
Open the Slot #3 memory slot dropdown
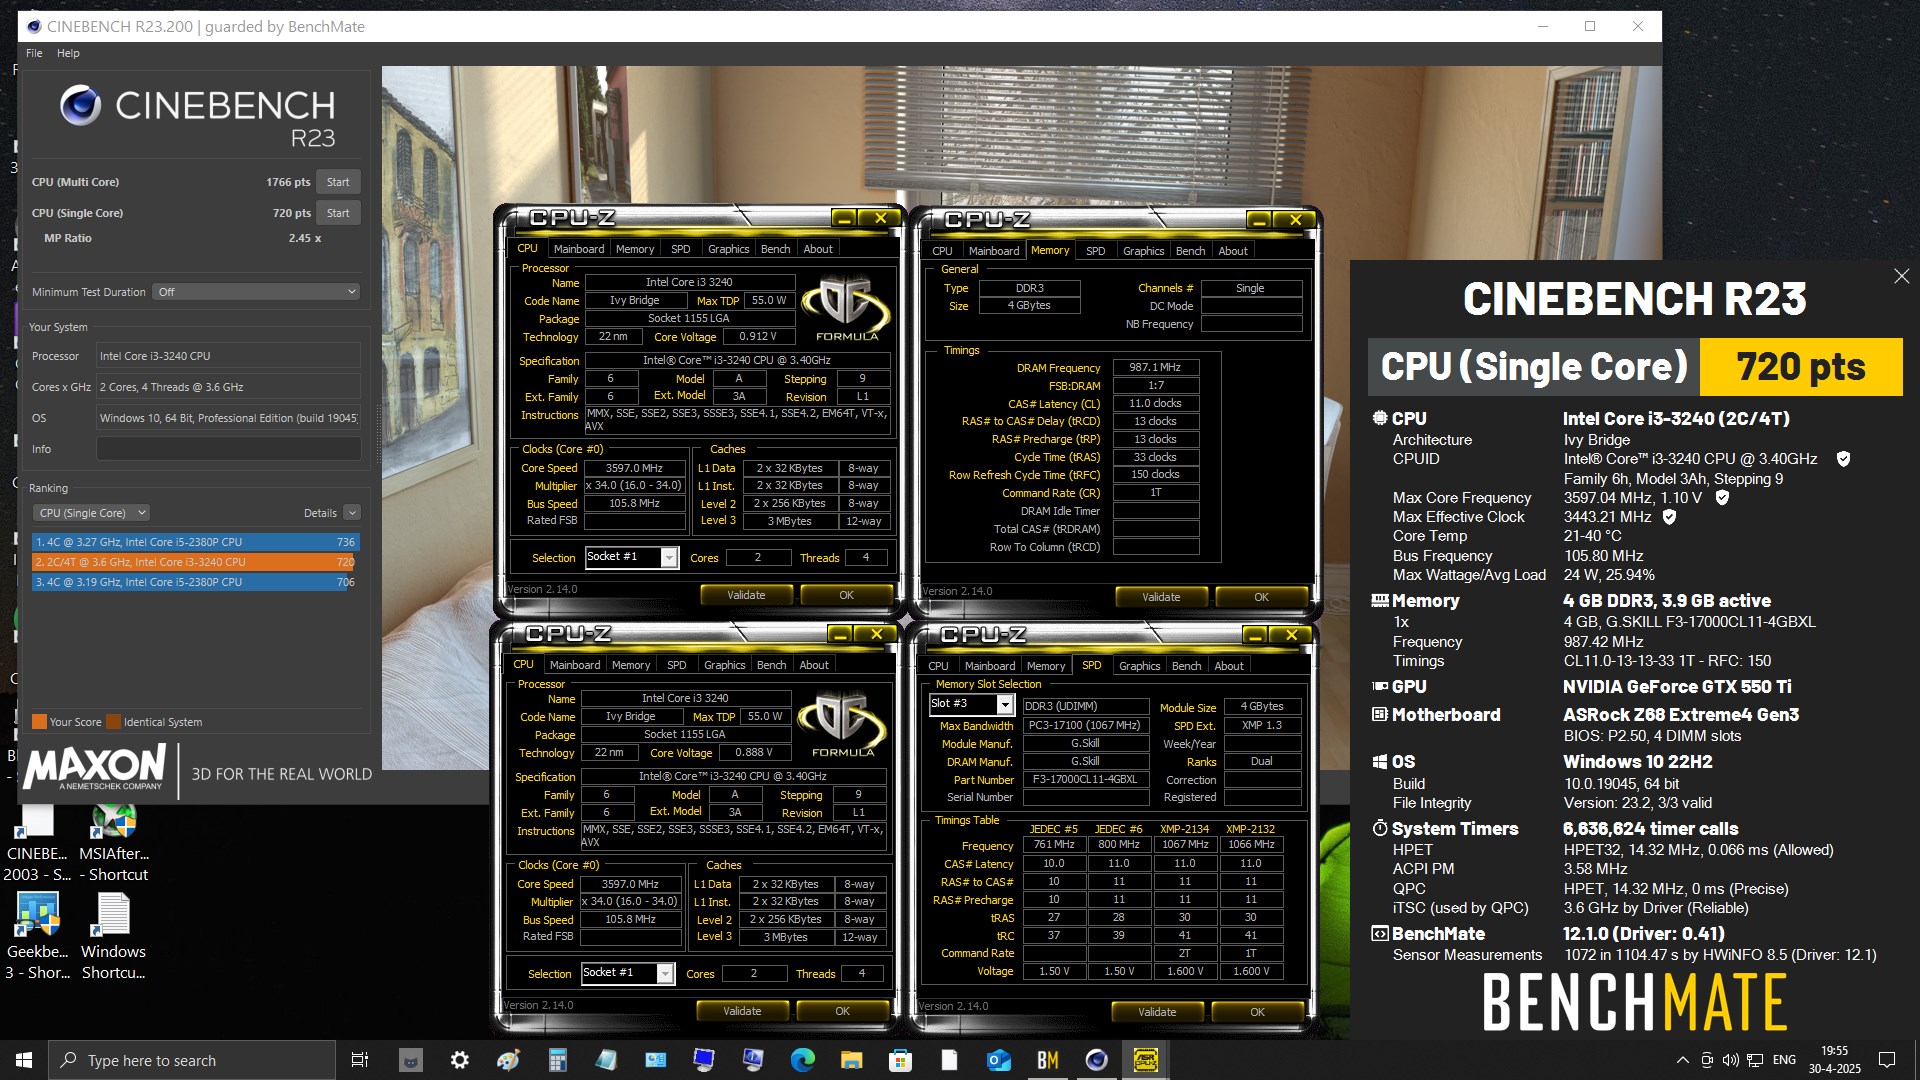tap(972, 705)
